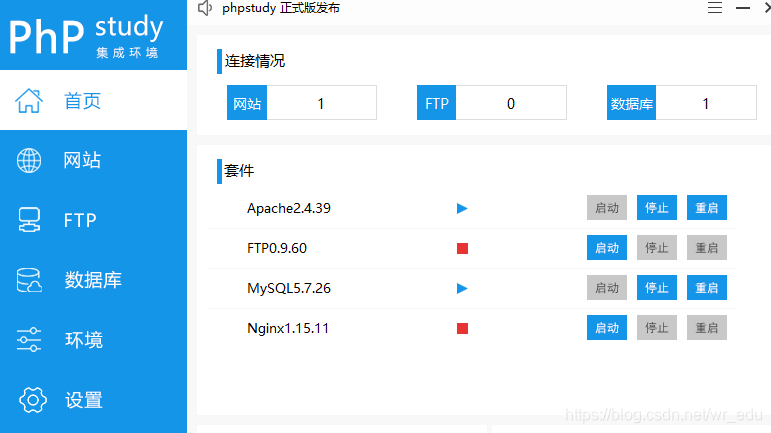The image size is (771, 433).
Task: Click the MySQL5.7.26 service name
Action: (x=289, y=288)
